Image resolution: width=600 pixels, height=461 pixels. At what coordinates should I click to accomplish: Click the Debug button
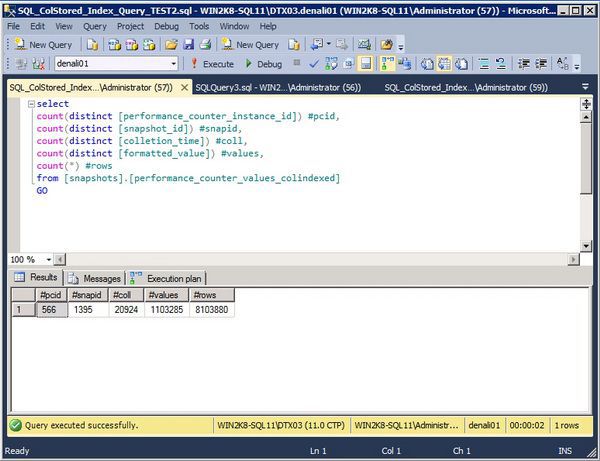[263, 64]
